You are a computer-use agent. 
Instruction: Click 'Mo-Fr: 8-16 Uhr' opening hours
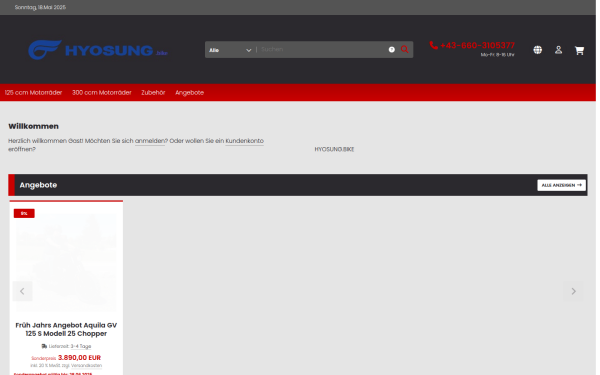point(497,55)
